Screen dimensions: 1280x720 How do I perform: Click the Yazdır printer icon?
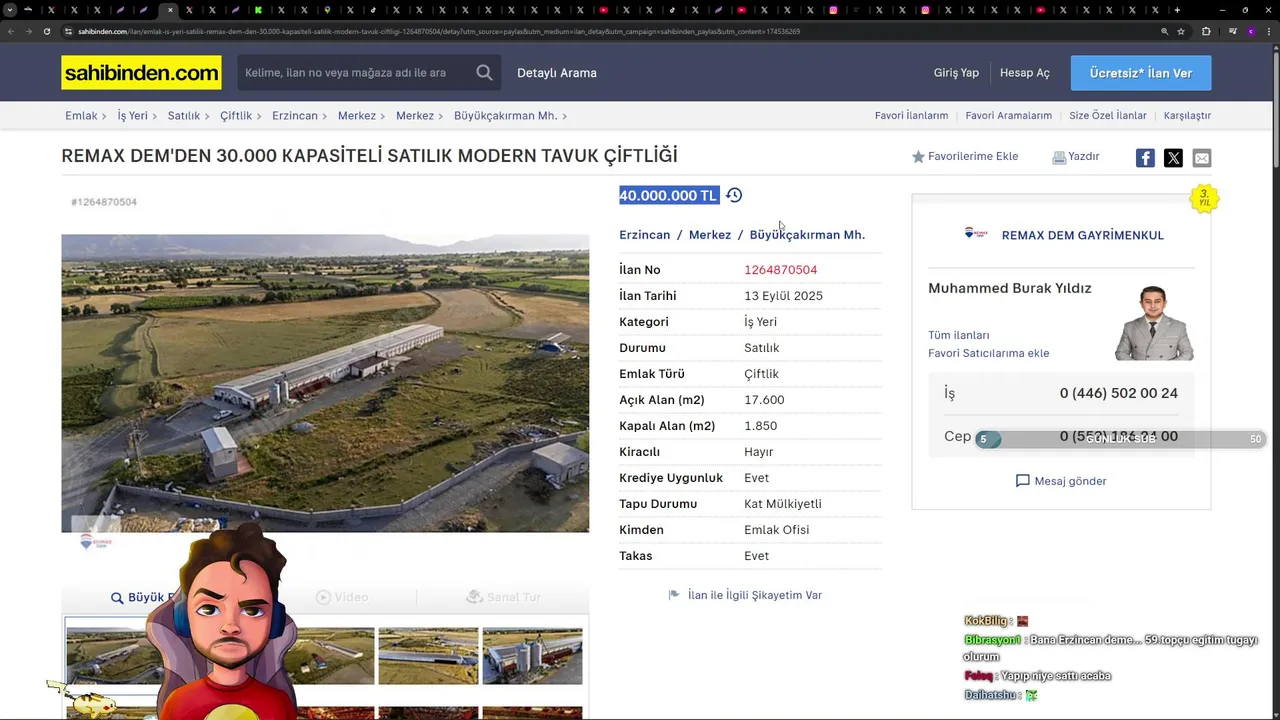1059,157
